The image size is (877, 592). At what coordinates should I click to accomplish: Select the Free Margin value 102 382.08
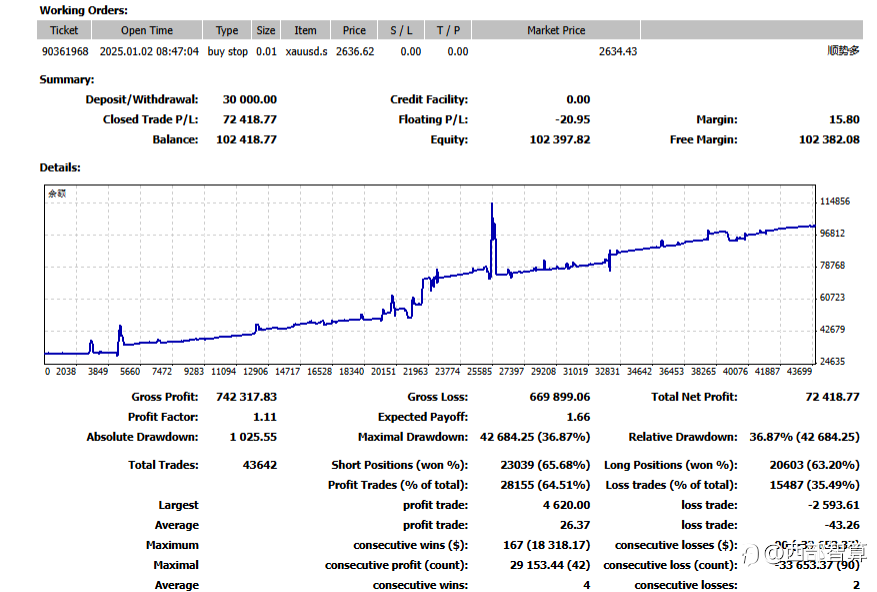point(829,140)
